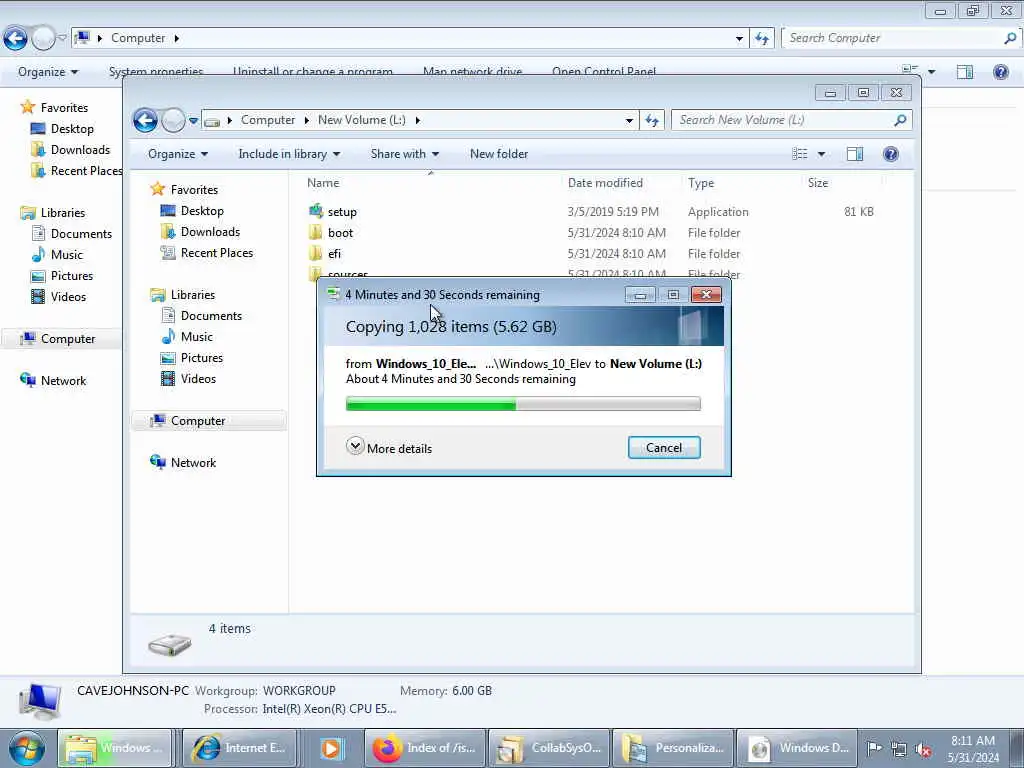1024x768 pixels.
Task: Open Documents in New Volume sidebar
Action: click(211, 315)
